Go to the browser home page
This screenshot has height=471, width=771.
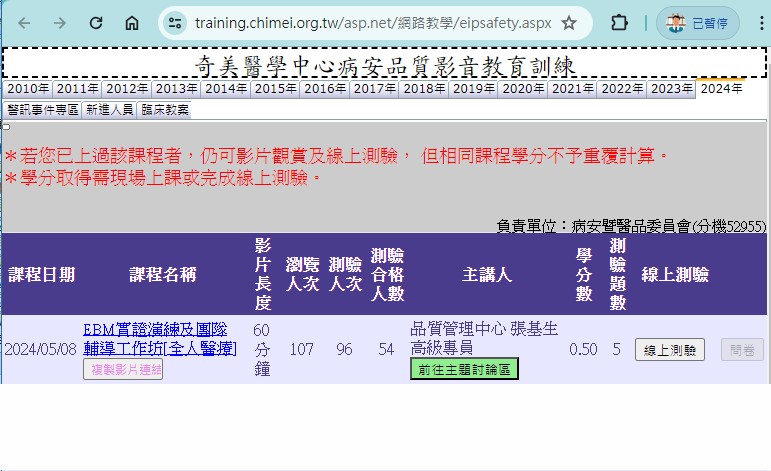132,23
